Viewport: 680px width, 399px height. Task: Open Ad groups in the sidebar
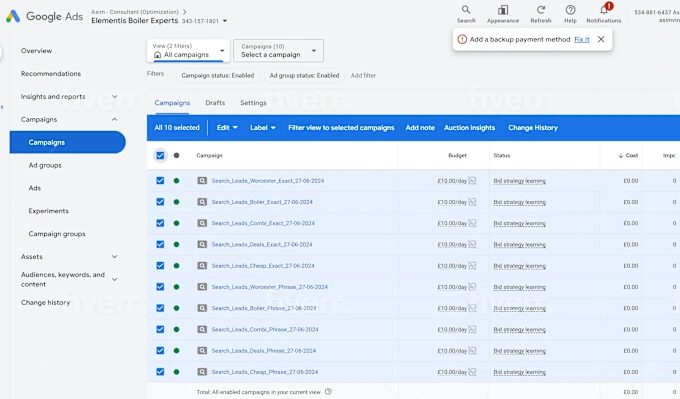(x=45, y=165)
